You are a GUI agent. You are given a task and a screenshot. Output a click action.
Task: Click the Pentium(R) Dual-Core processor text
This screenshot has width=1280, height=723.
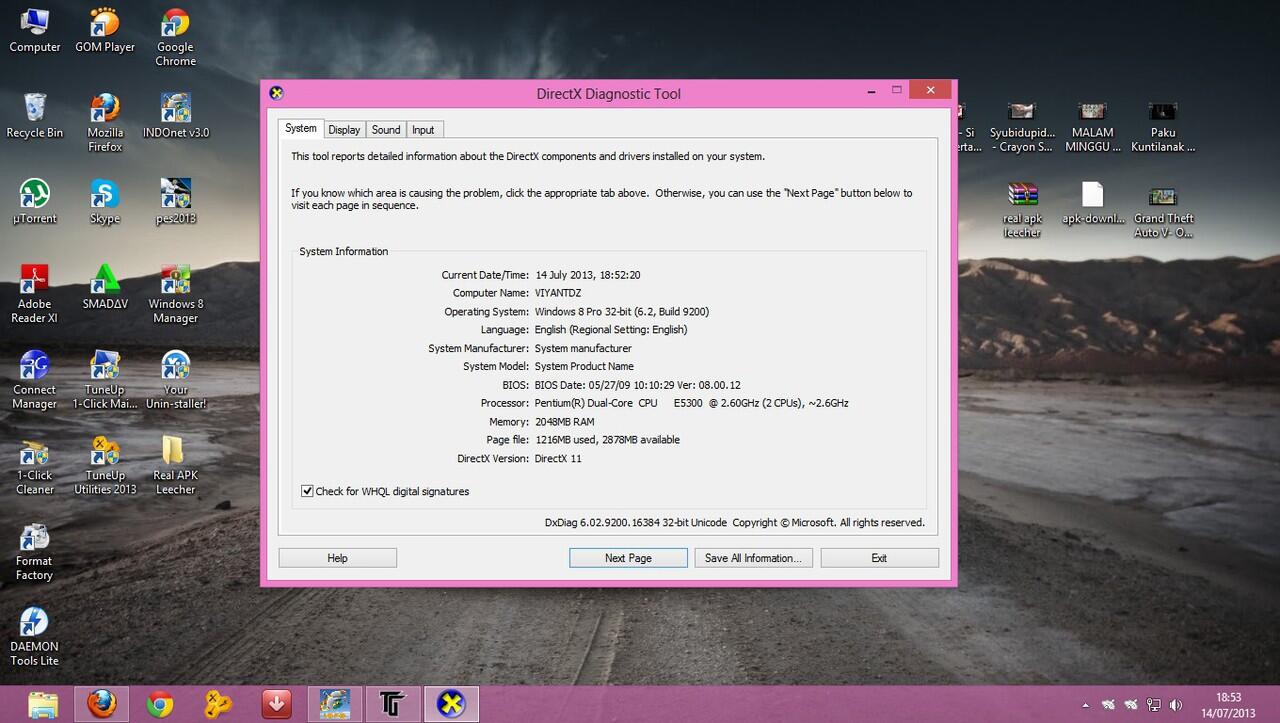(x=692, y=403)
